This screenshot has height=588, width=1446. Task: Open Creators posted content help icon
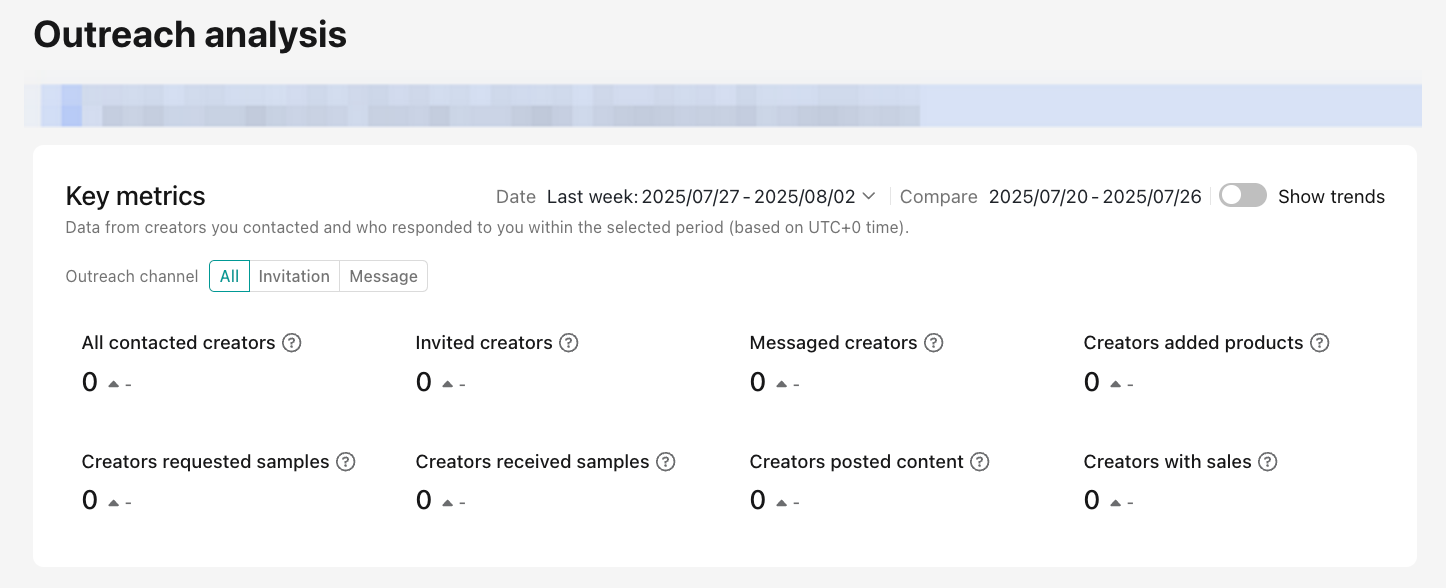coord(980,462)
